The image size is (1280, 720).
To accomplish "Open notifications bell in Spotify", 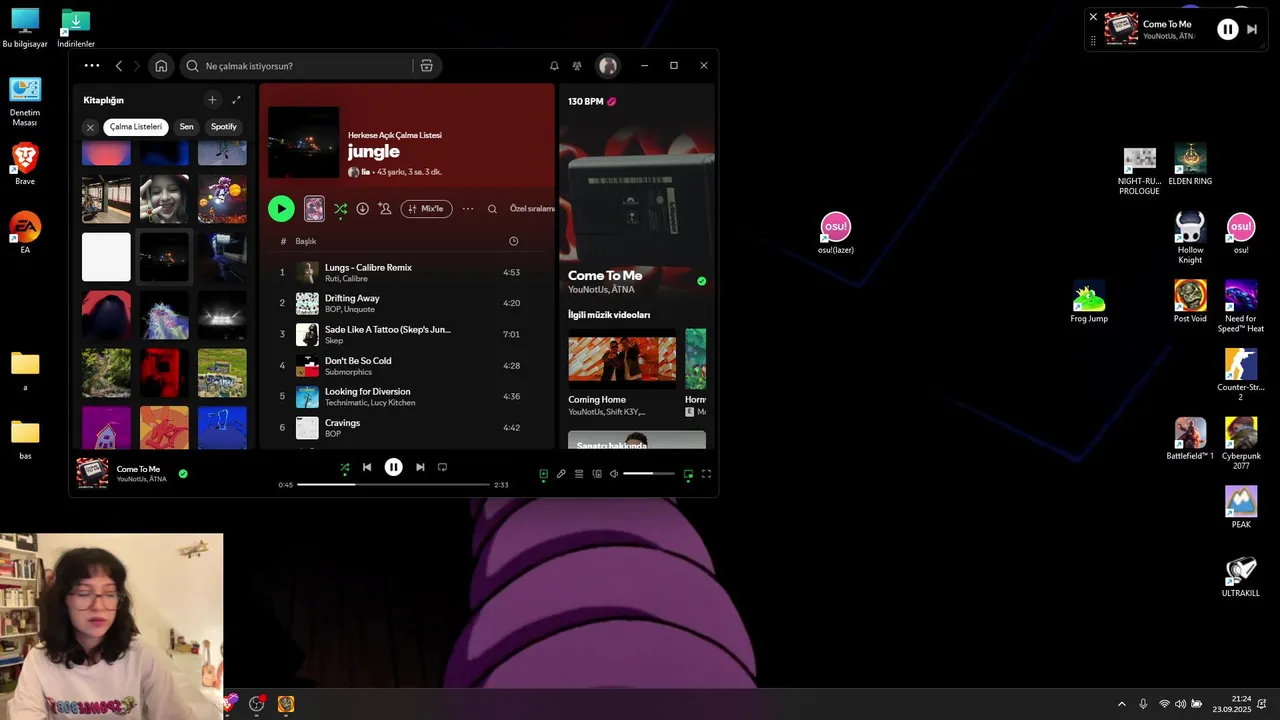I will click(554, 66).
